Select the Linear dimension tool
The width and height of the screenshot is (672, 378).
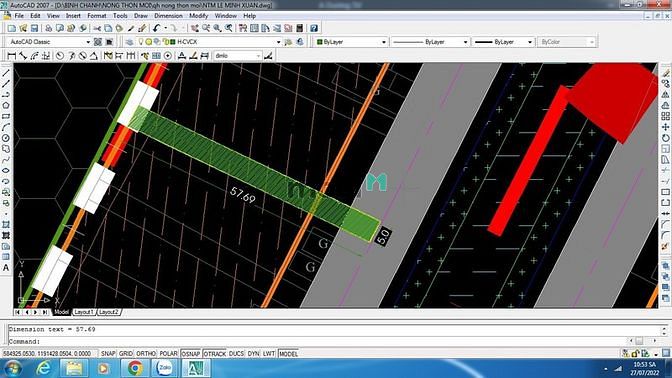click(12, 56)
